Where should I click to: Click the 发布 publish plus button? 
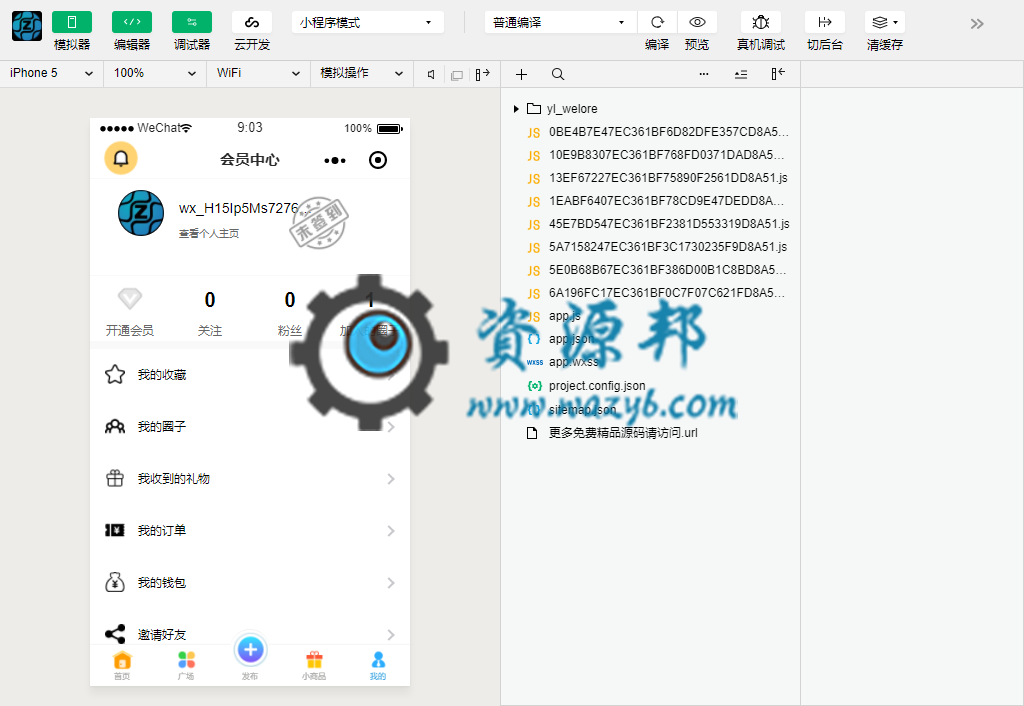click(250, 650)
